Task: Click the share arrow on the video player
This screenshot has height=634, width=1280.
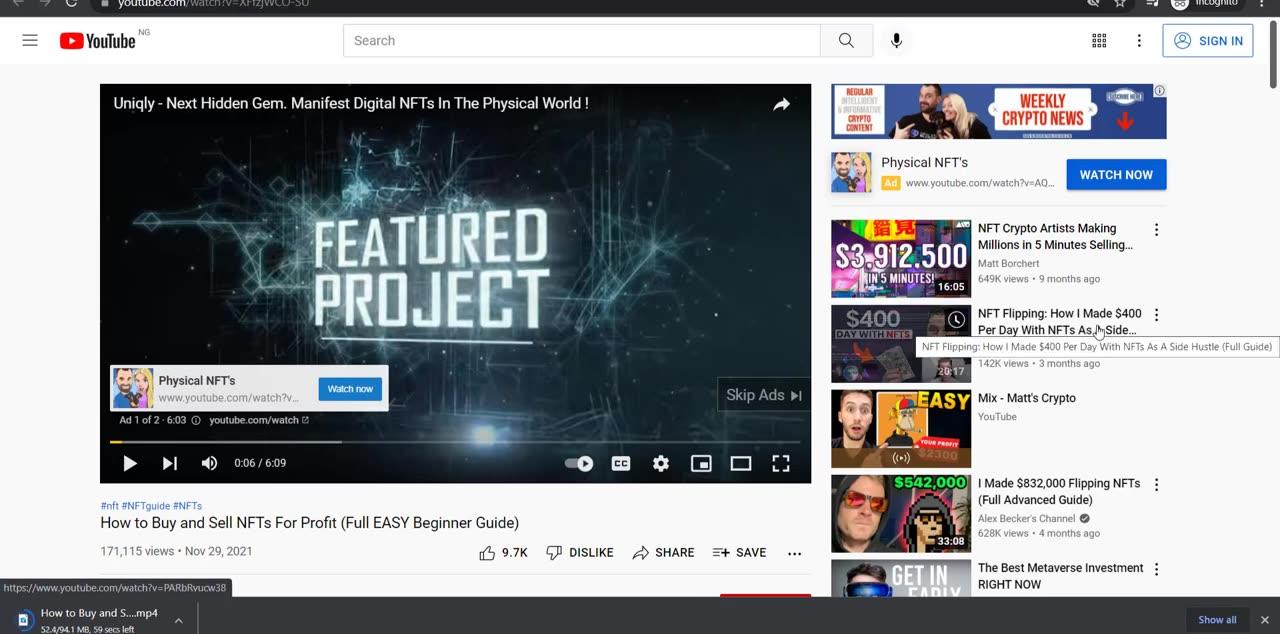Action: click(781, 103)
